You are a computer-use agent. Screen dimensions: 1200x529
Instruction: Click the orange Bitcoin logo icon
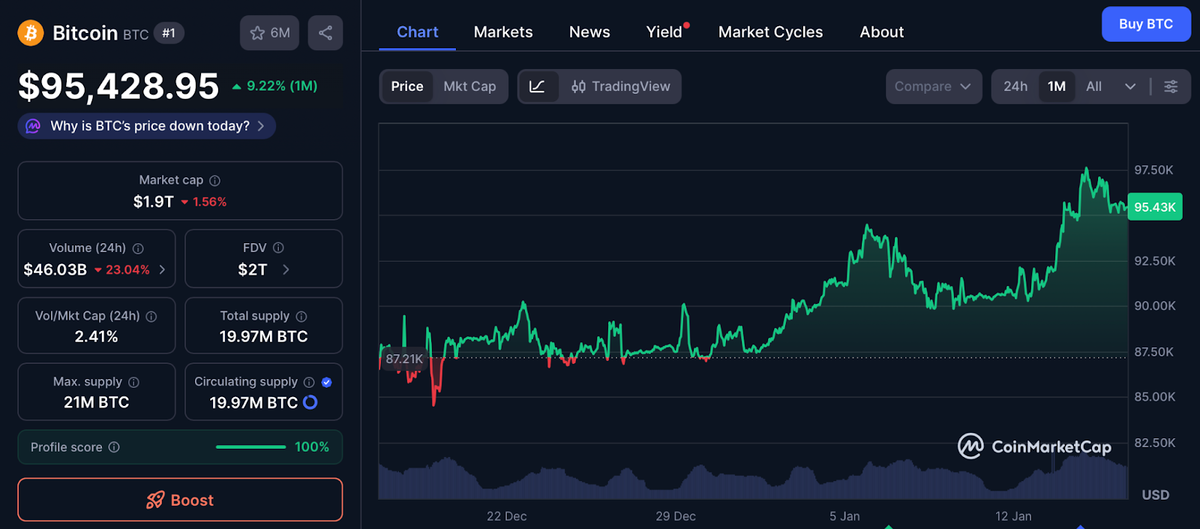coord(30,33)
